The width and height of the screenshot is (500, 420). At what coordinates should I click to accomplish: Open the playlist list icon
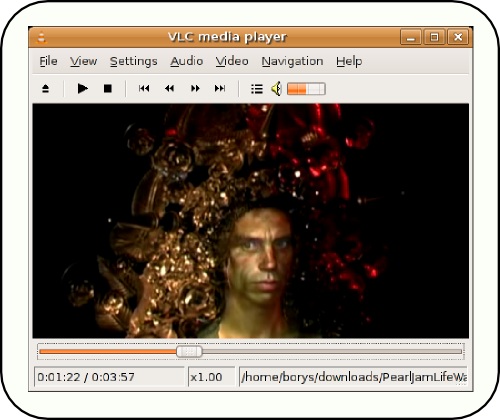point(257,89)
